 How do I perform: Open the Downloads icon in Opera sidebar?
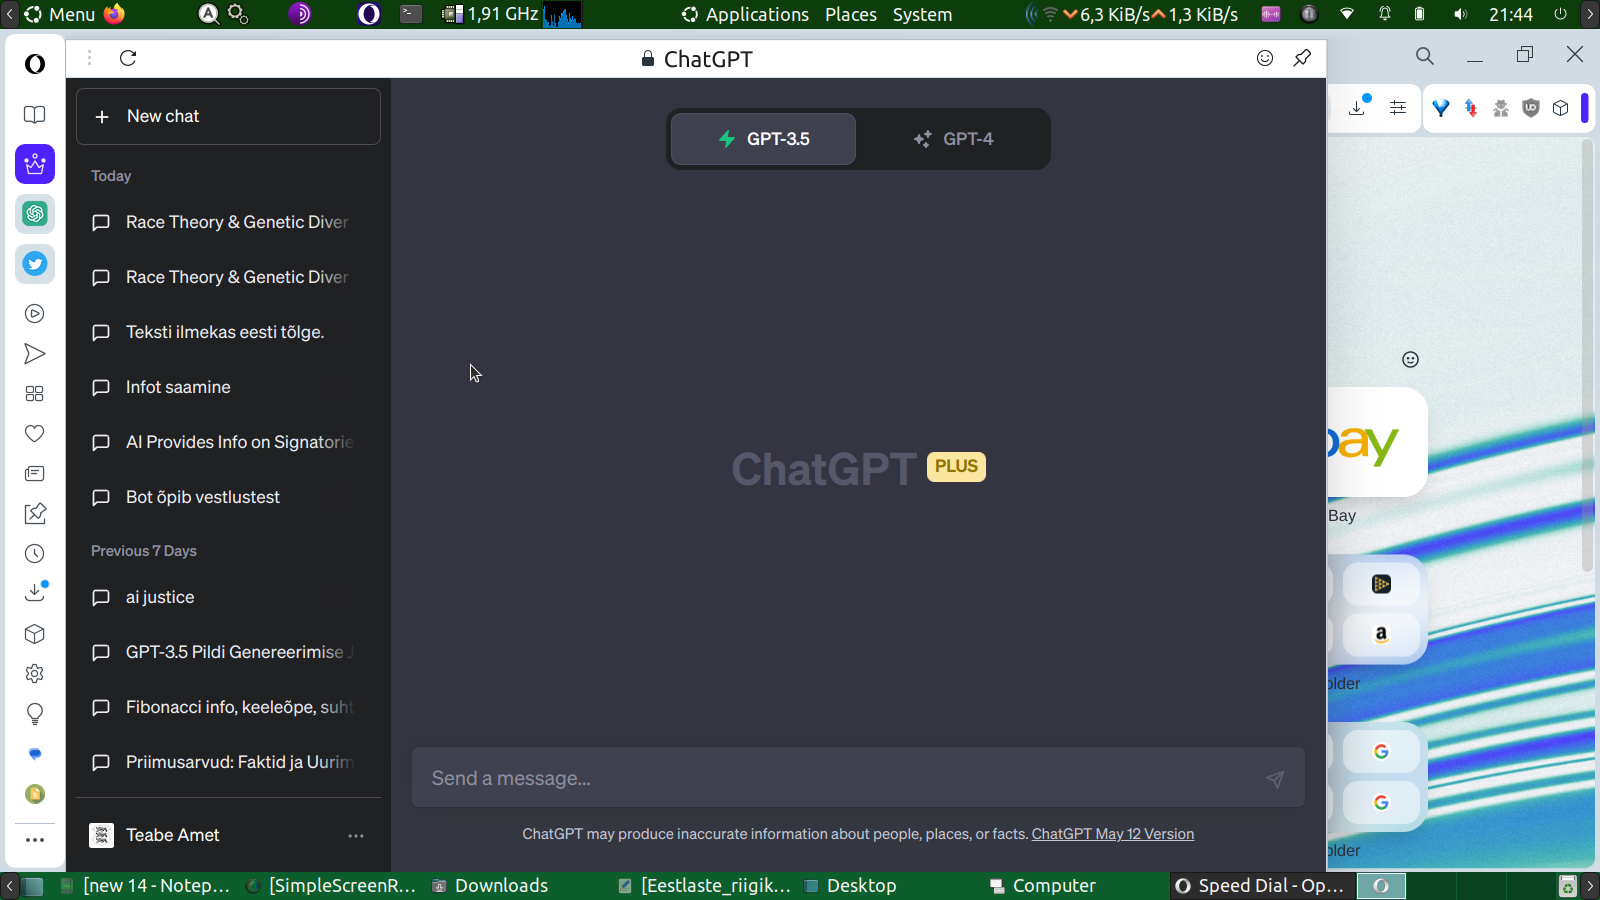[x=35, y=592]
